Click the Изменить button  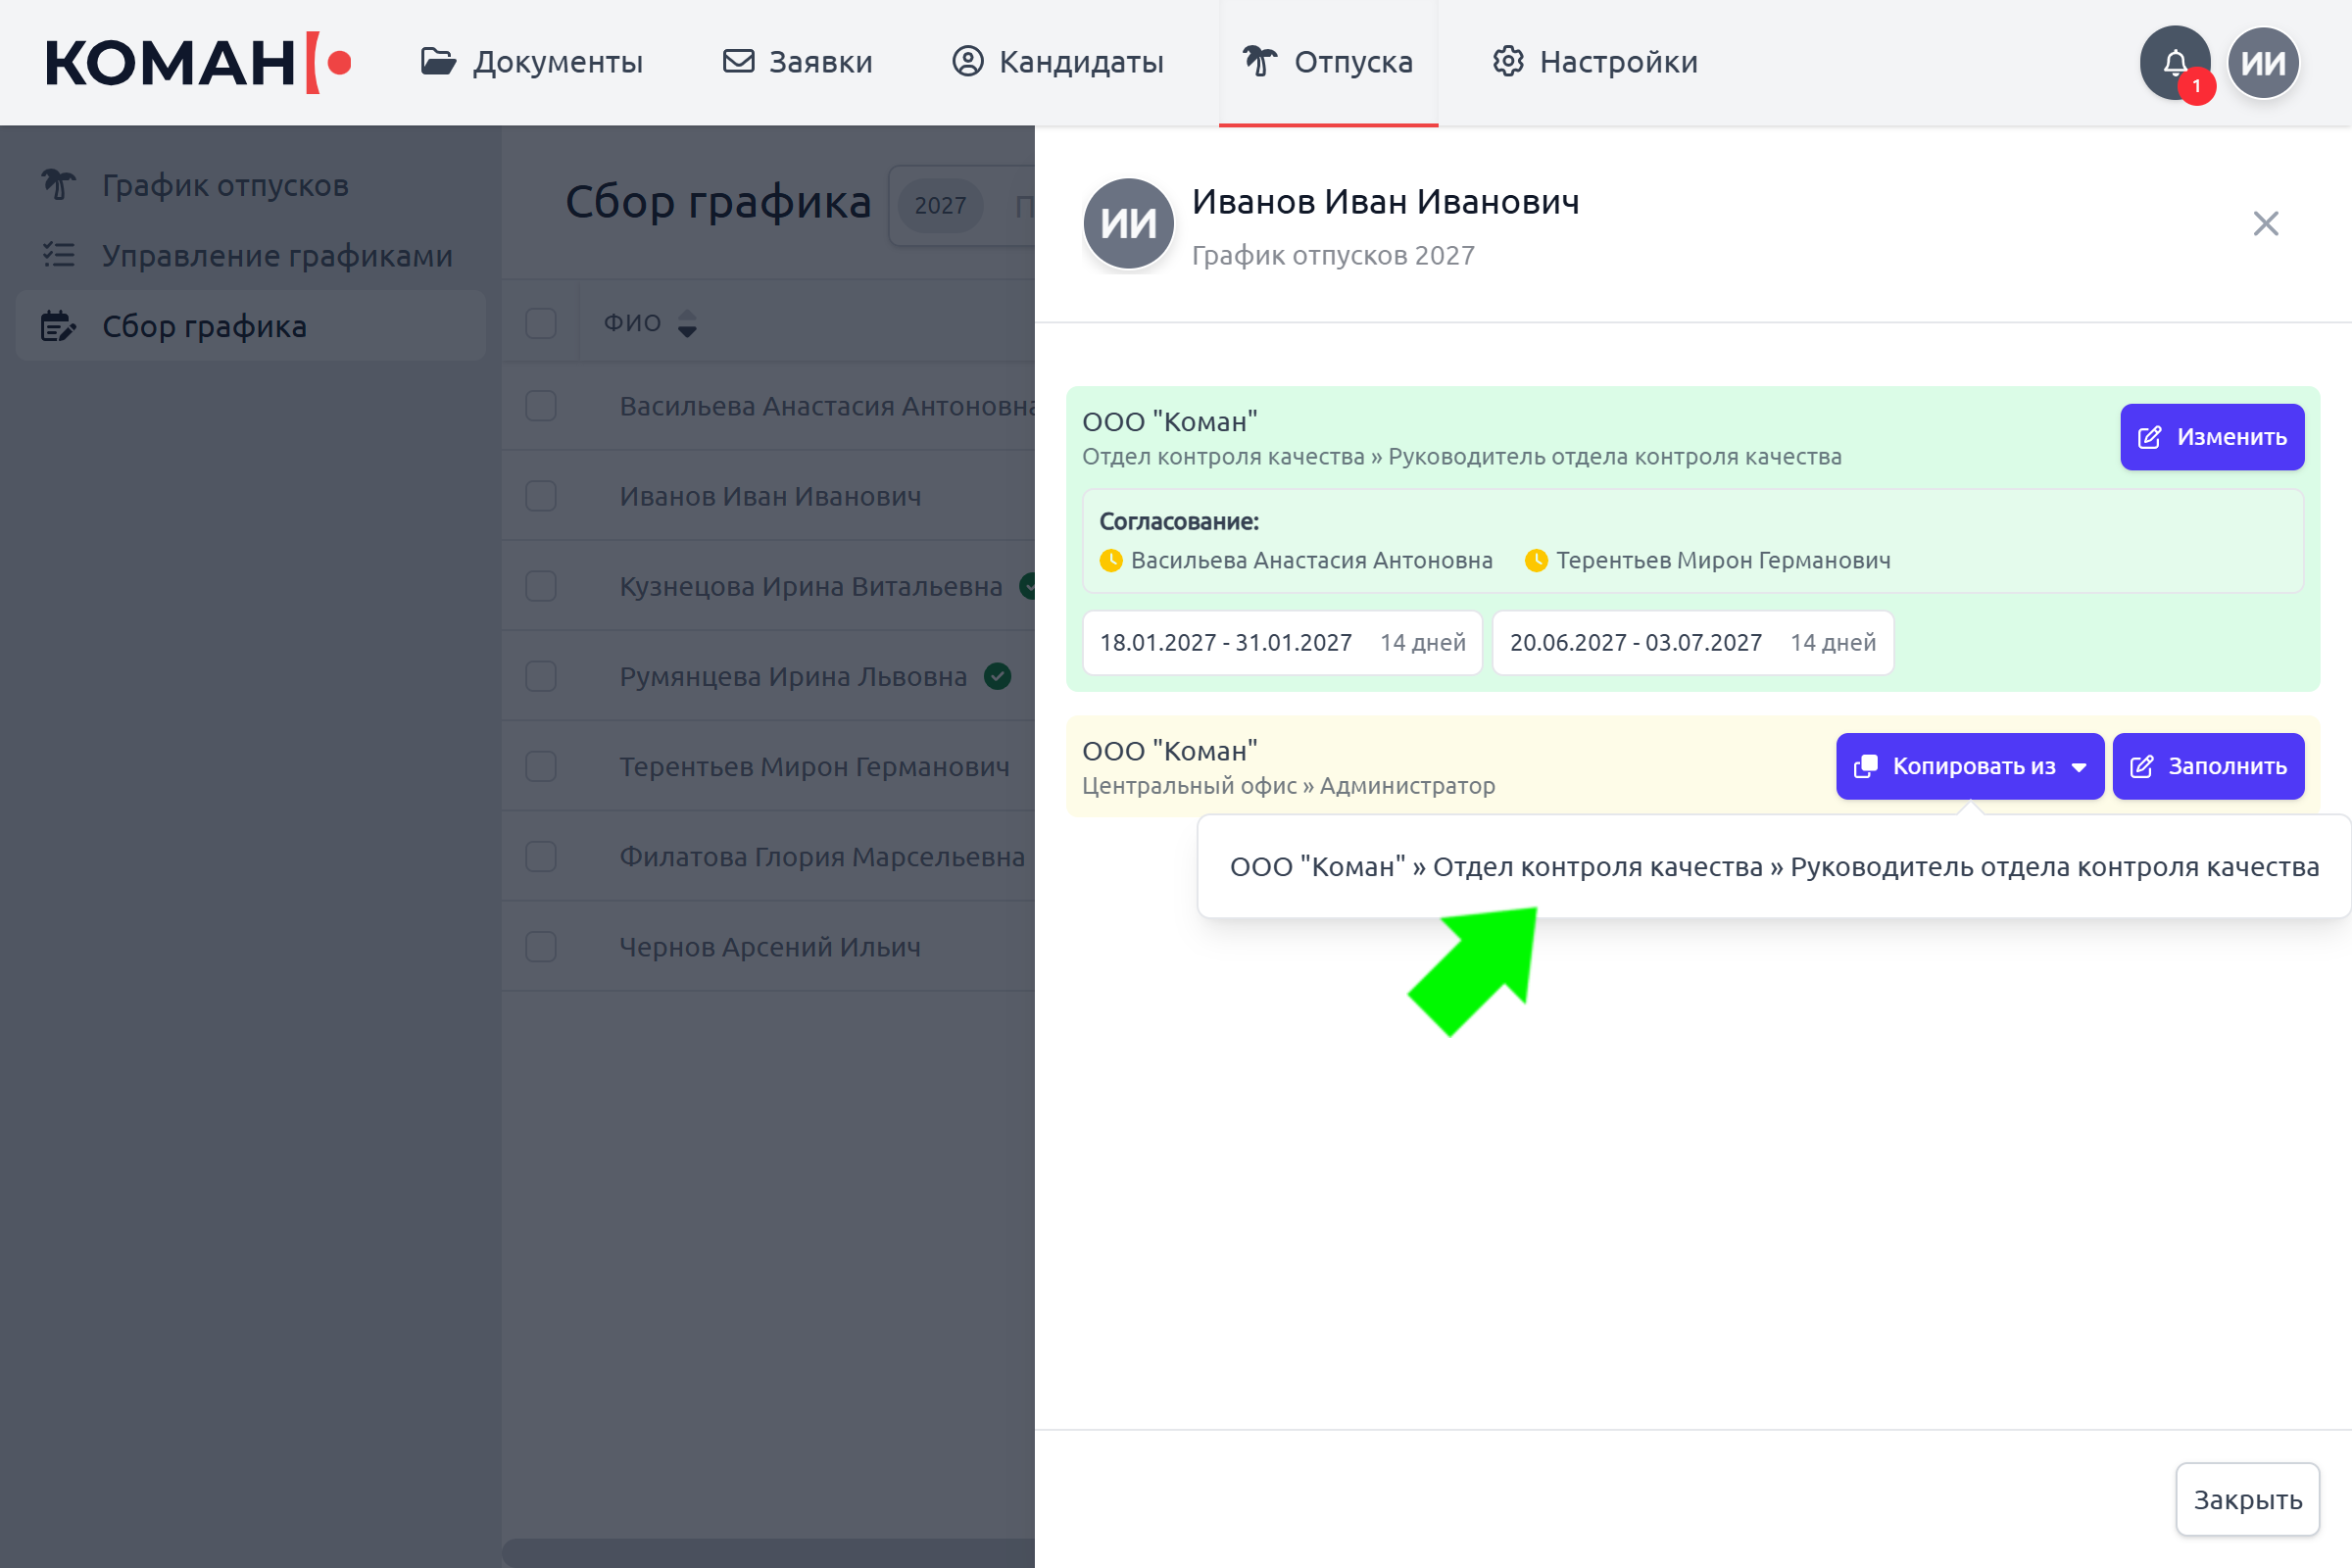click(x=2211, y=437)
